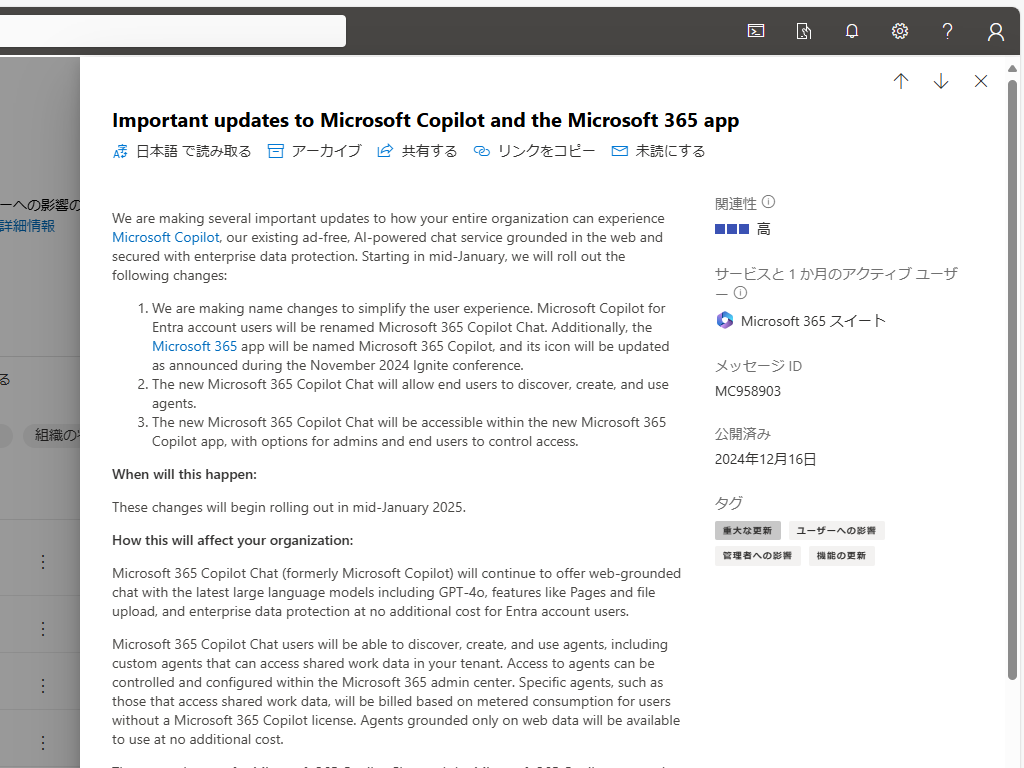Click the chain link icon
The width and height of the screenshot is (1024, 768).
coord(481,152)
